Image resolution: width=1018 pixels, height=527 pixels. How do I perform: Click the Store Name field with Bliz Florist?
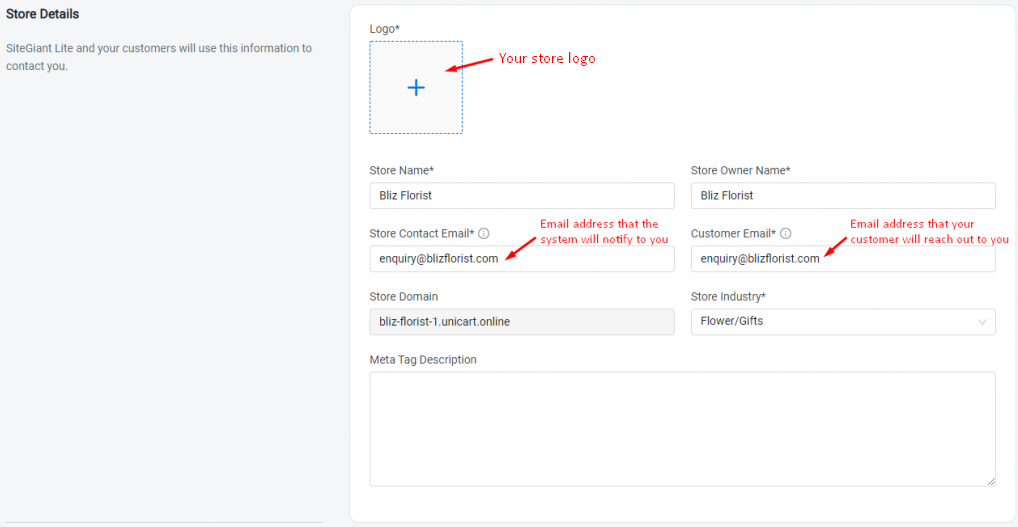pos(521,195)
